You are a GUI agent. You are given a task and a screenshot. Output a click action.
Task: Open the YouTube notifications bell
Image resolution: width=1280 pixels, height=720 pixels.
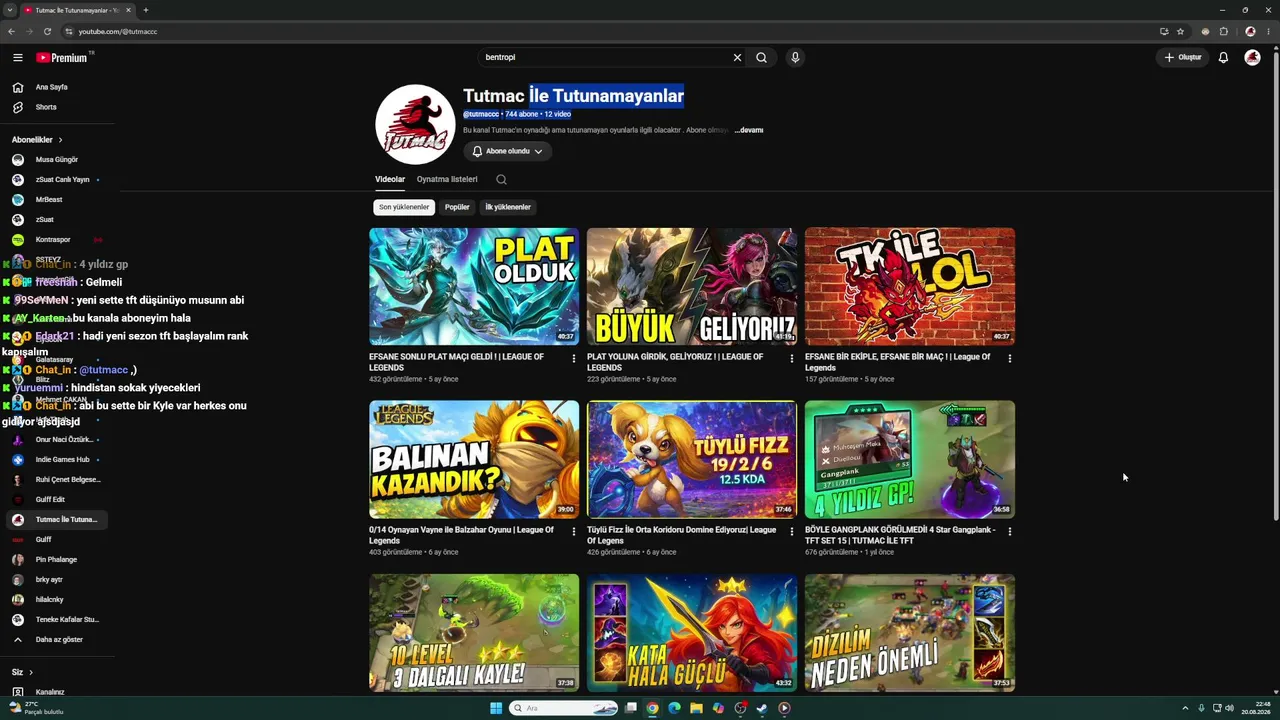(x=1223, y=58)
